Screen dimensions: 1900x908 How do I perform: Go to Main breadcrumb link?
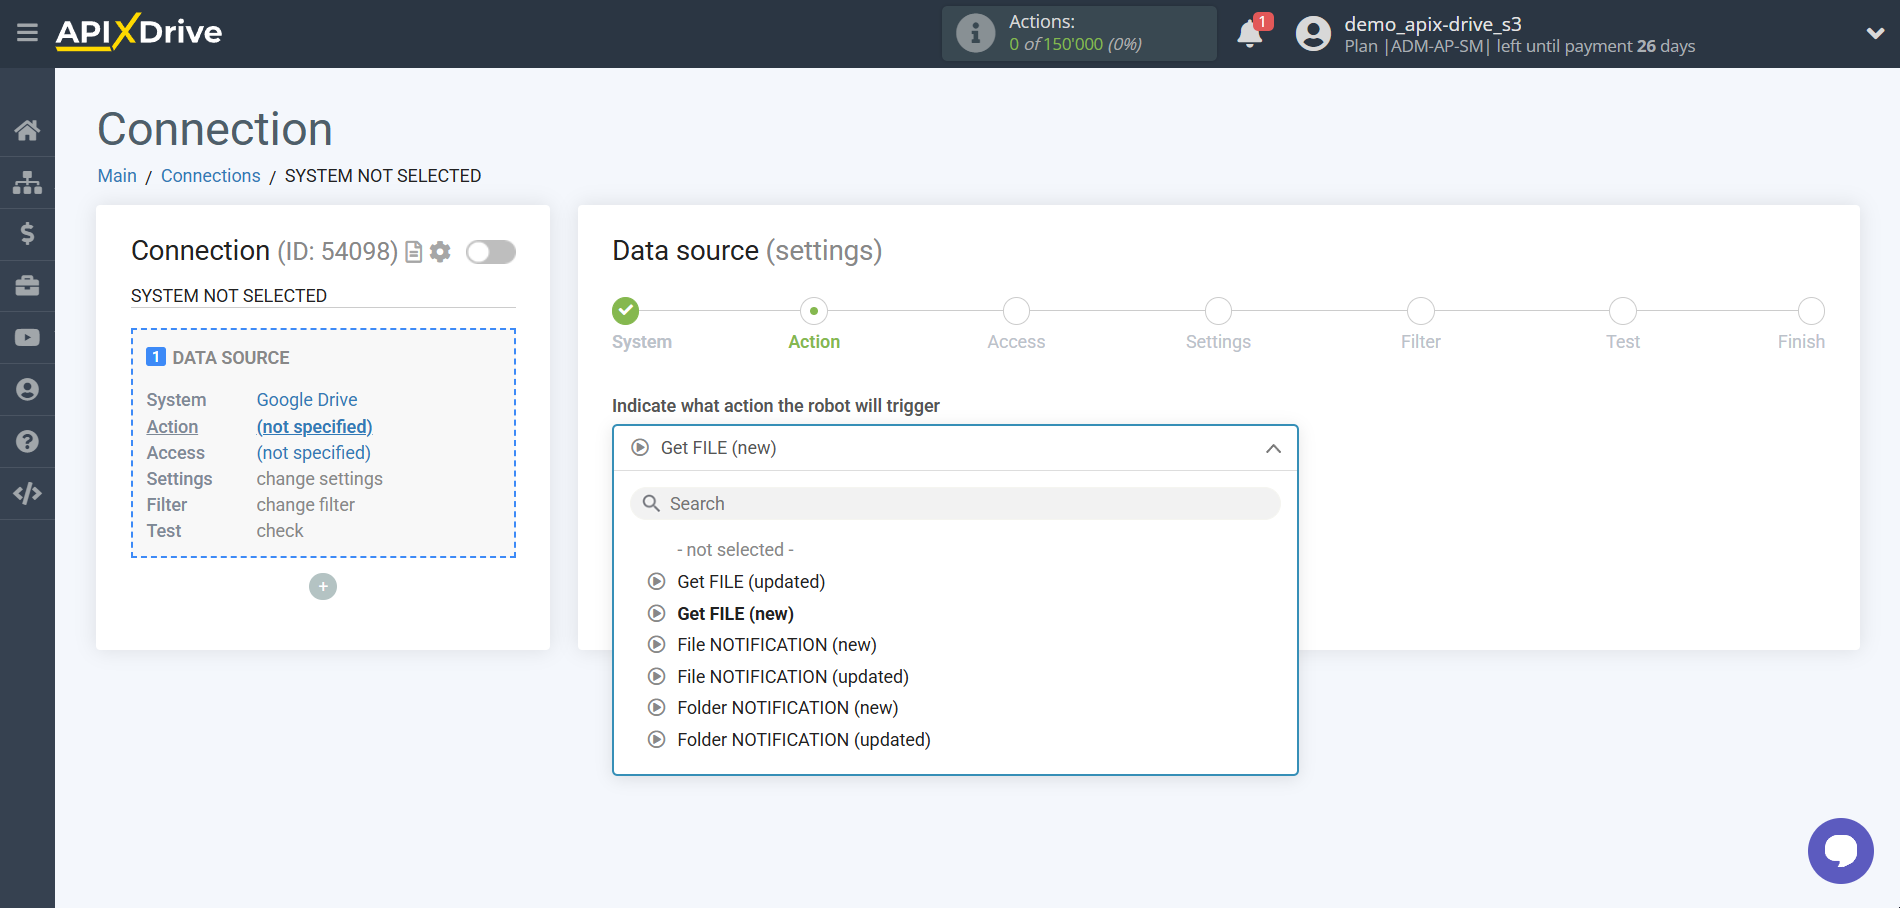[x=117, y=176]
